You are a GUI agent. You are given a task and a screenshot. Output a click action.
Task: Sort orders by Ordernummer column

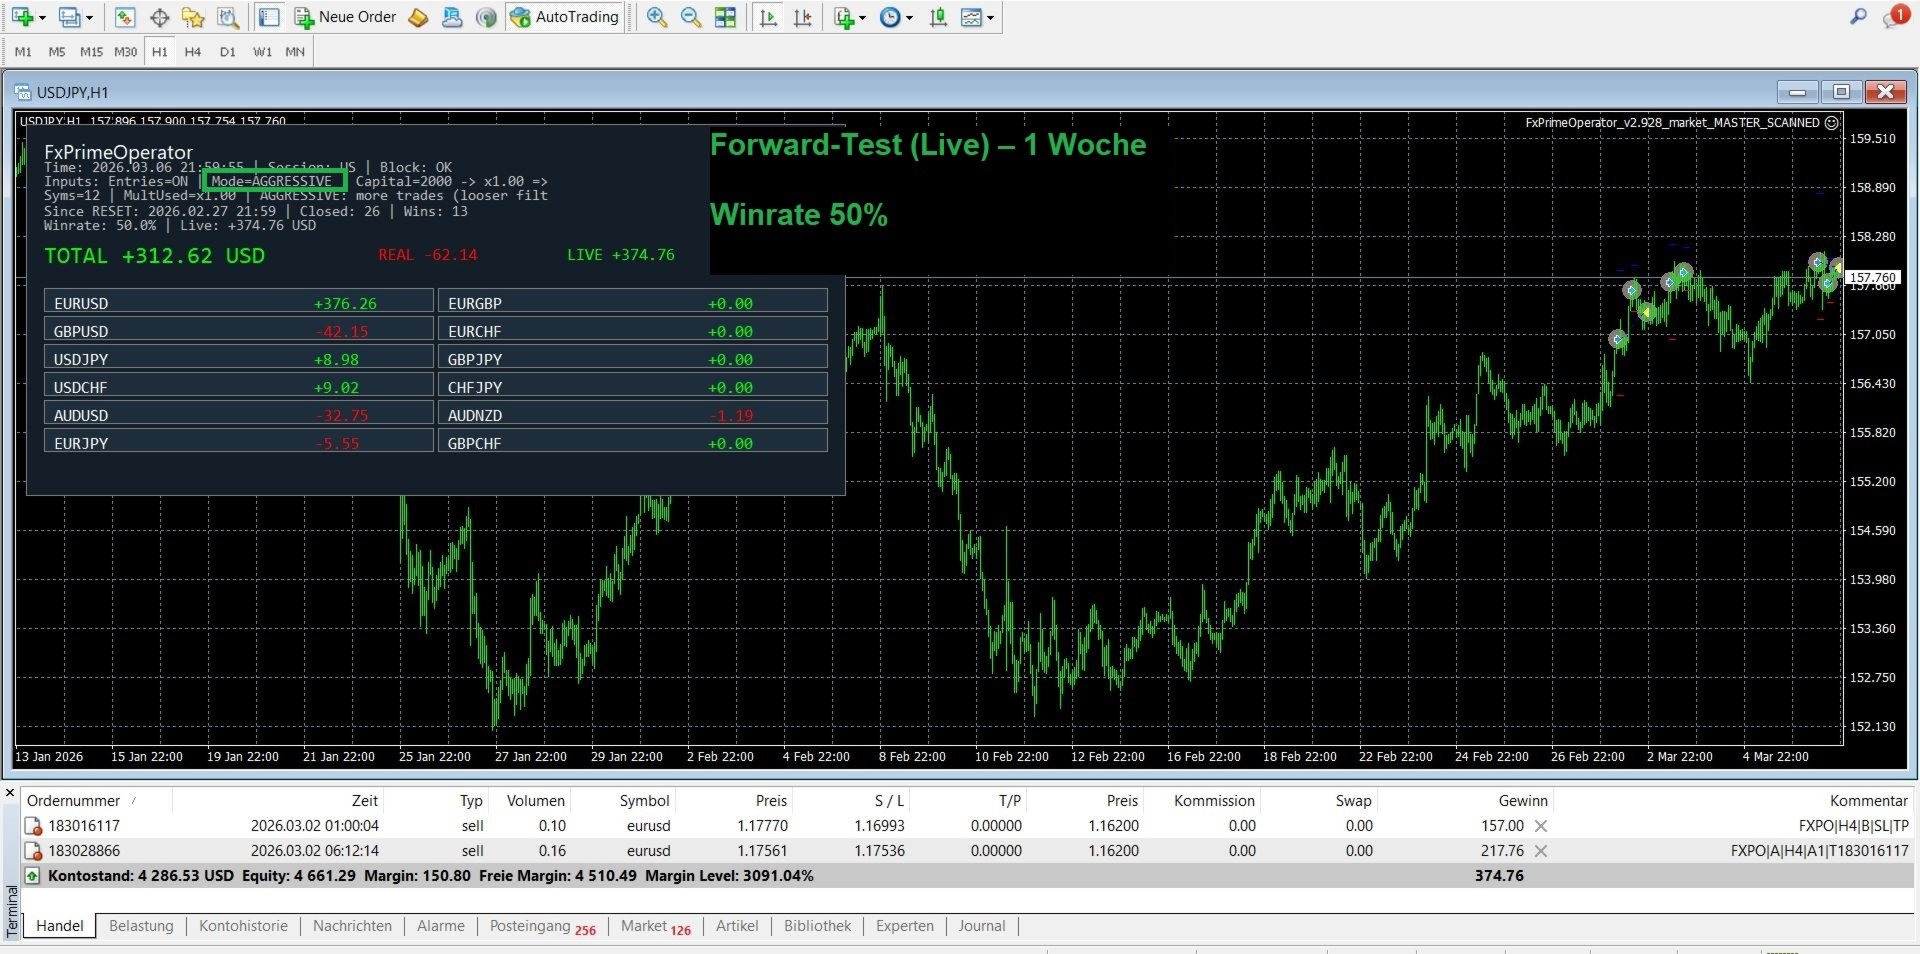[x=97, y=801]
